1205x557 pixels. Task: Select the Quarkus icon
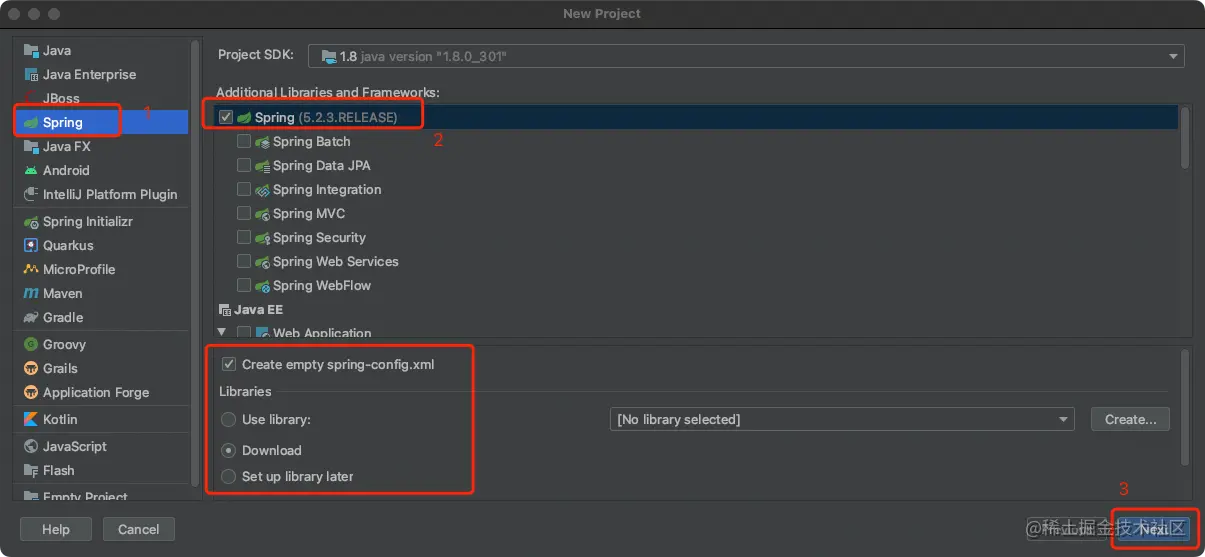click(x=31, y=246)
